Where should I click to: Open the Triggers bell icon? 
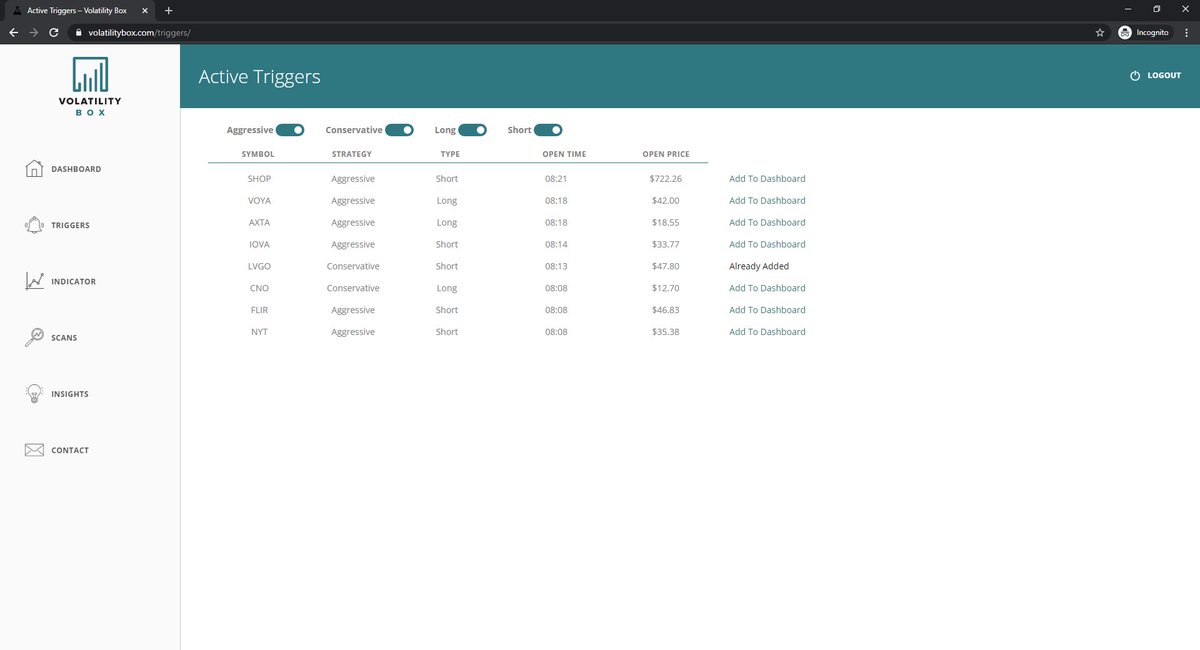point(34,225)
